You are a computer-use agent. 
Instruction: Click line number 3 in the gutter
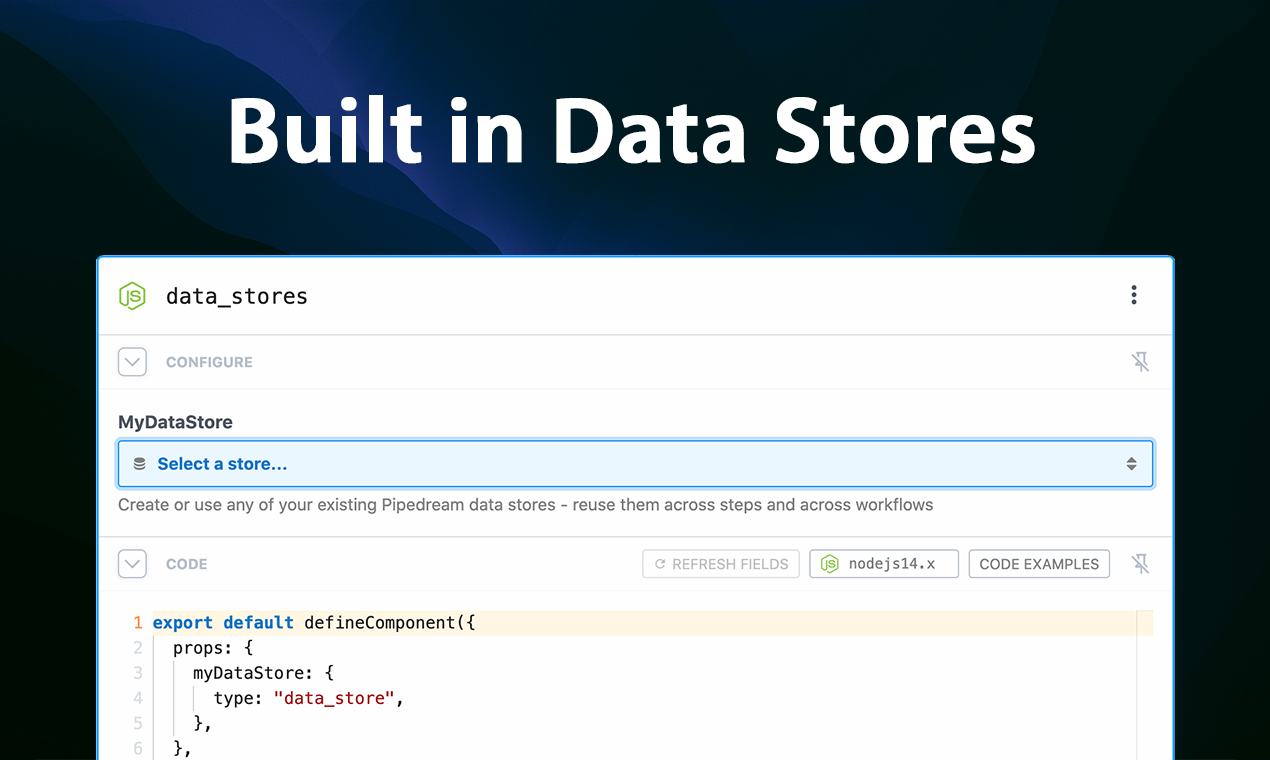point(138,673)
